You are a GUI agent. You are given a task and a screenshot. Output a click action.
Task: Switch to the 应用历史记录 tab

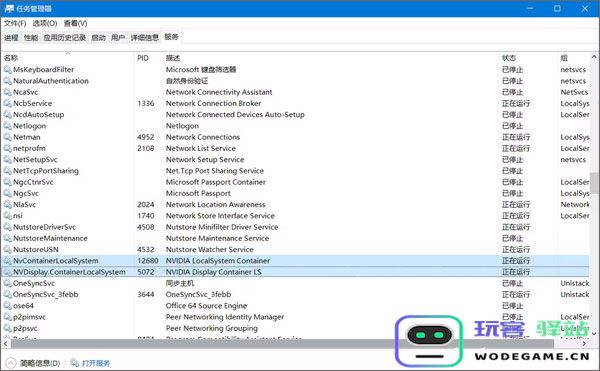(x=64, y=37)
